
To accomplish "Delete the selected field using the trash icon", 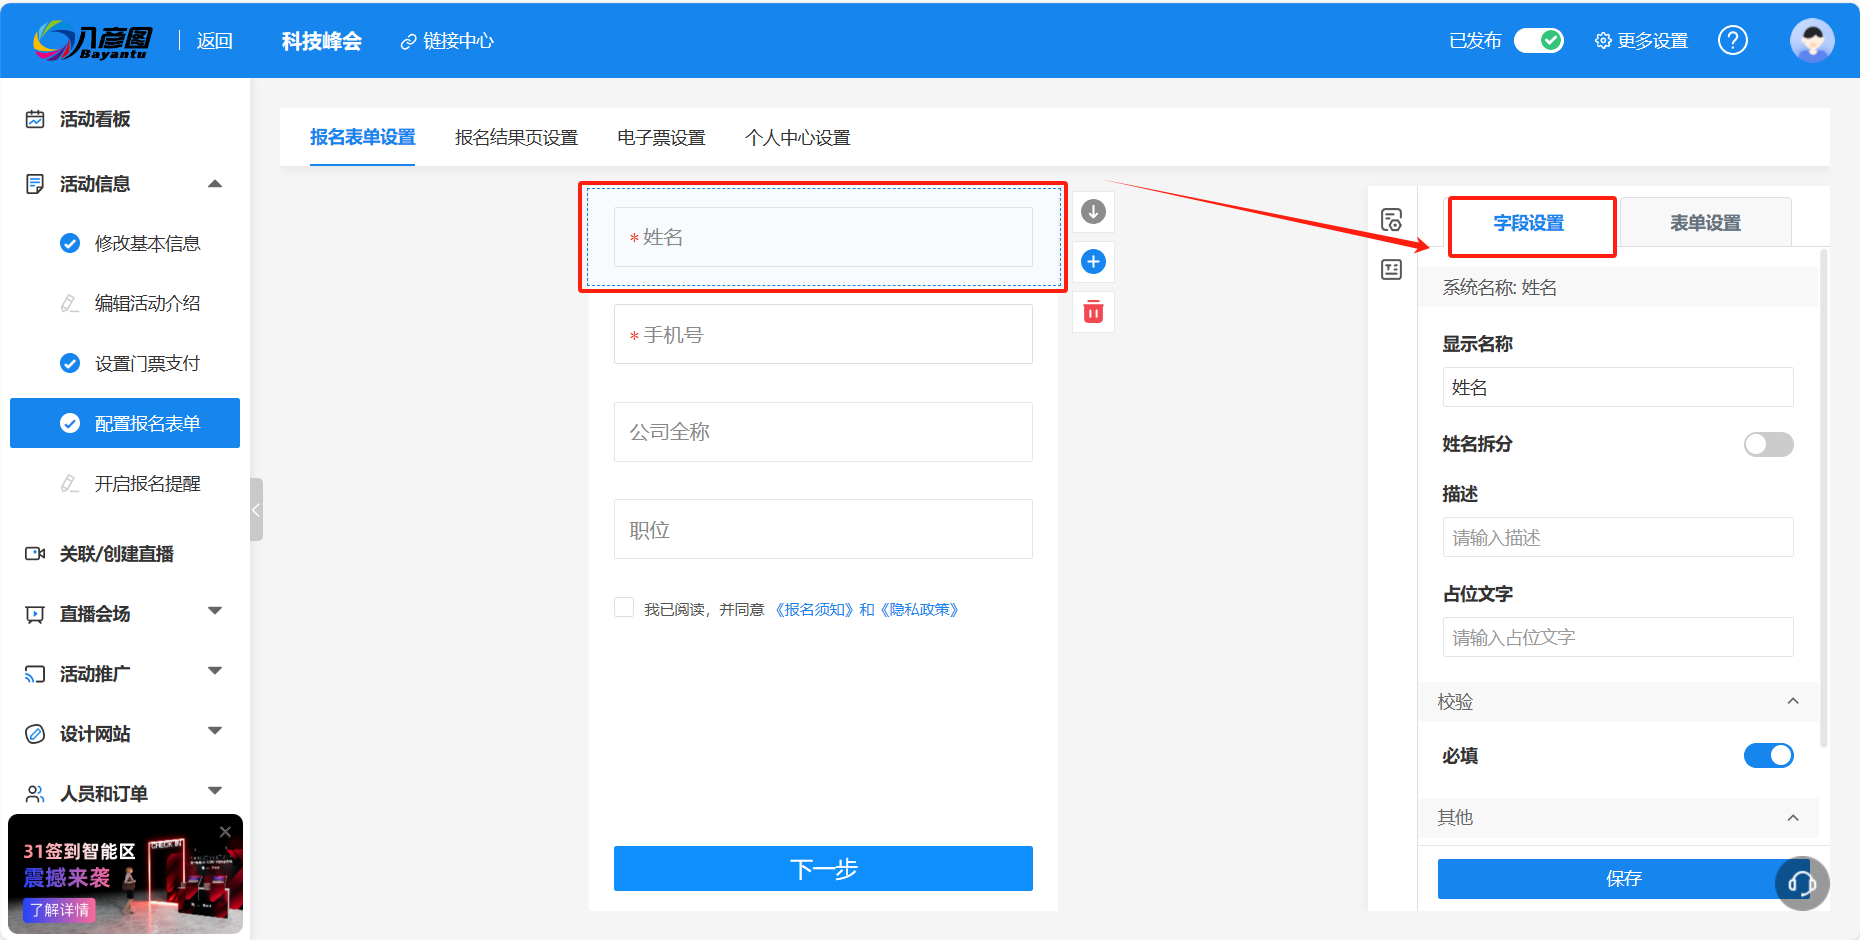I will click(1093, 311).
